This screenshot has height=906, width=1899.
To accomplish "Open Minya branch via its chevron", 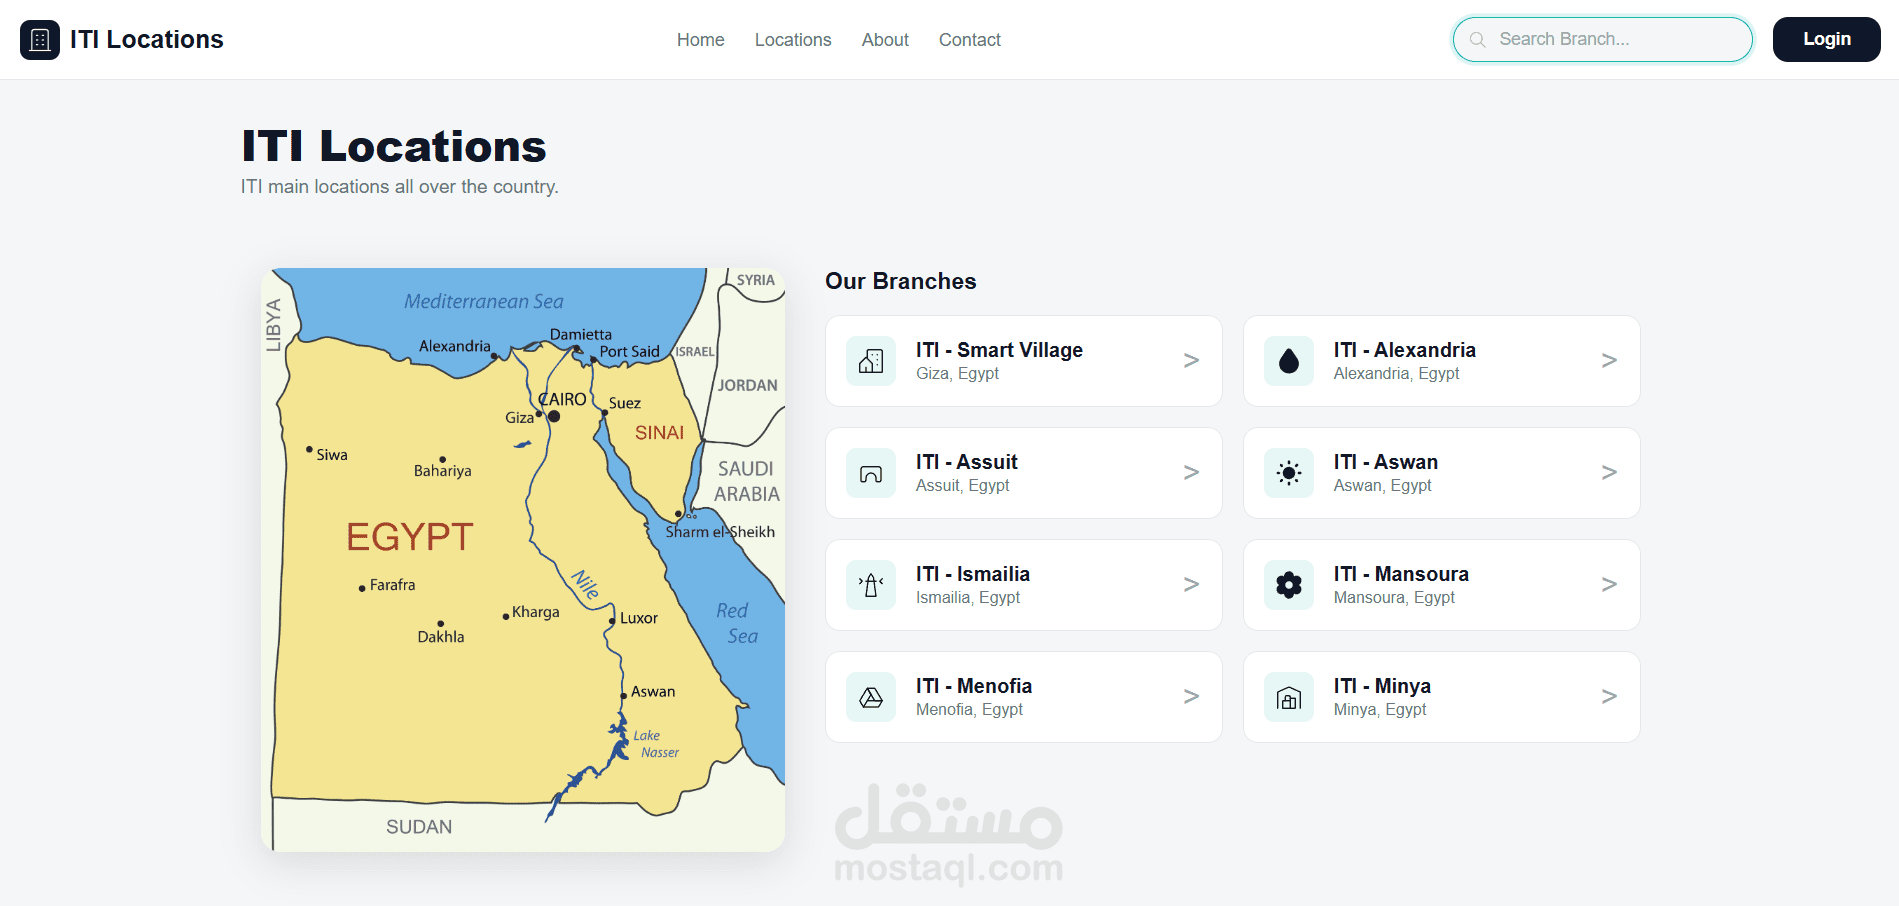I will click(x=1609, y=697).
